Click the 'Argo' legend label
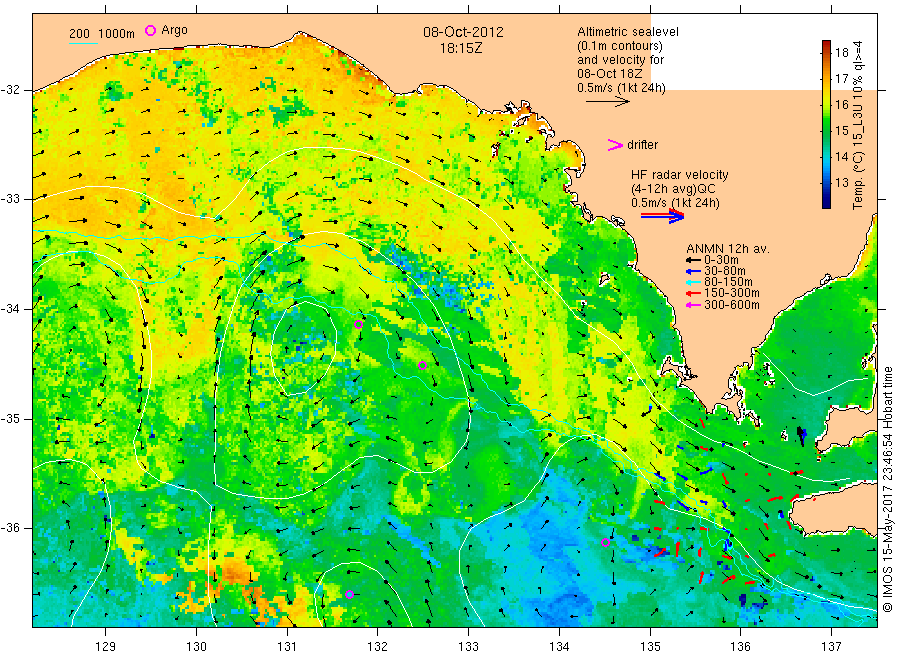The image size is (900, 660). (x=174, y=30)
